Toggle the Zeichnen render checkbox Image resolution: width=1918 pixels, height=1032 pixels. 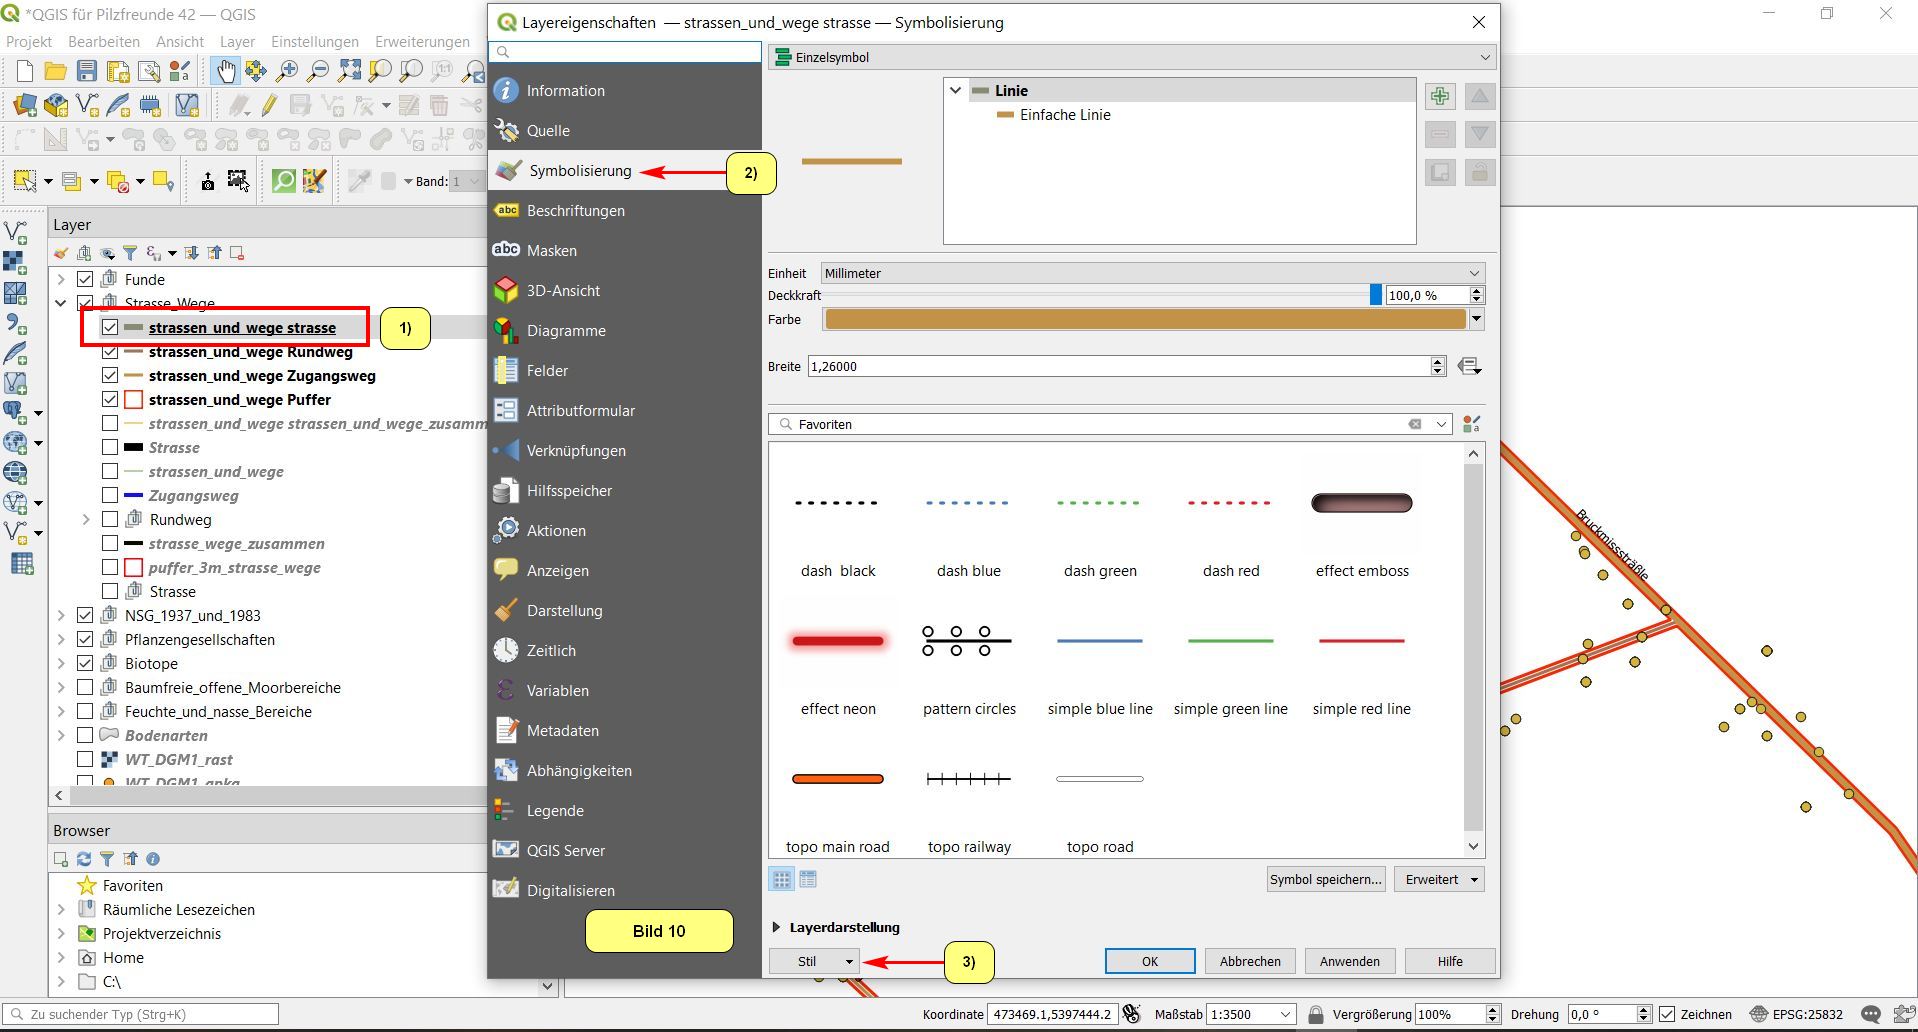click(x=1667, y=1014)
